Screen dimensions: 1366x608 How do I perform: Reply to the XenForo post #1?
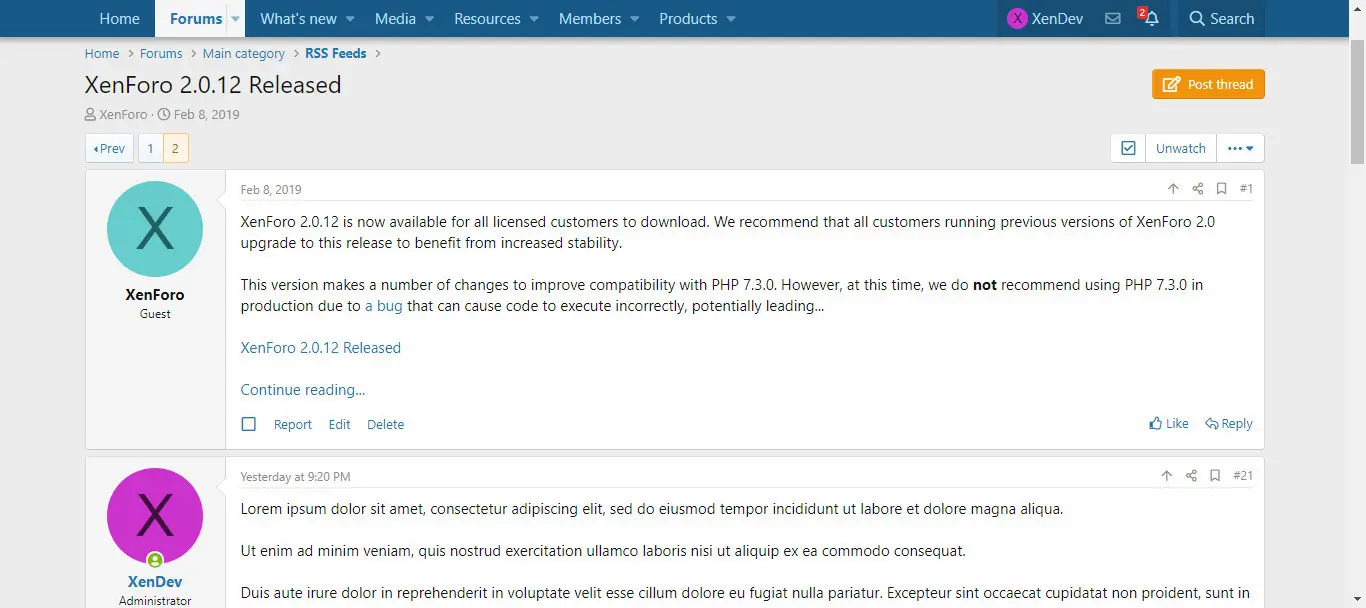(1229, 424)
